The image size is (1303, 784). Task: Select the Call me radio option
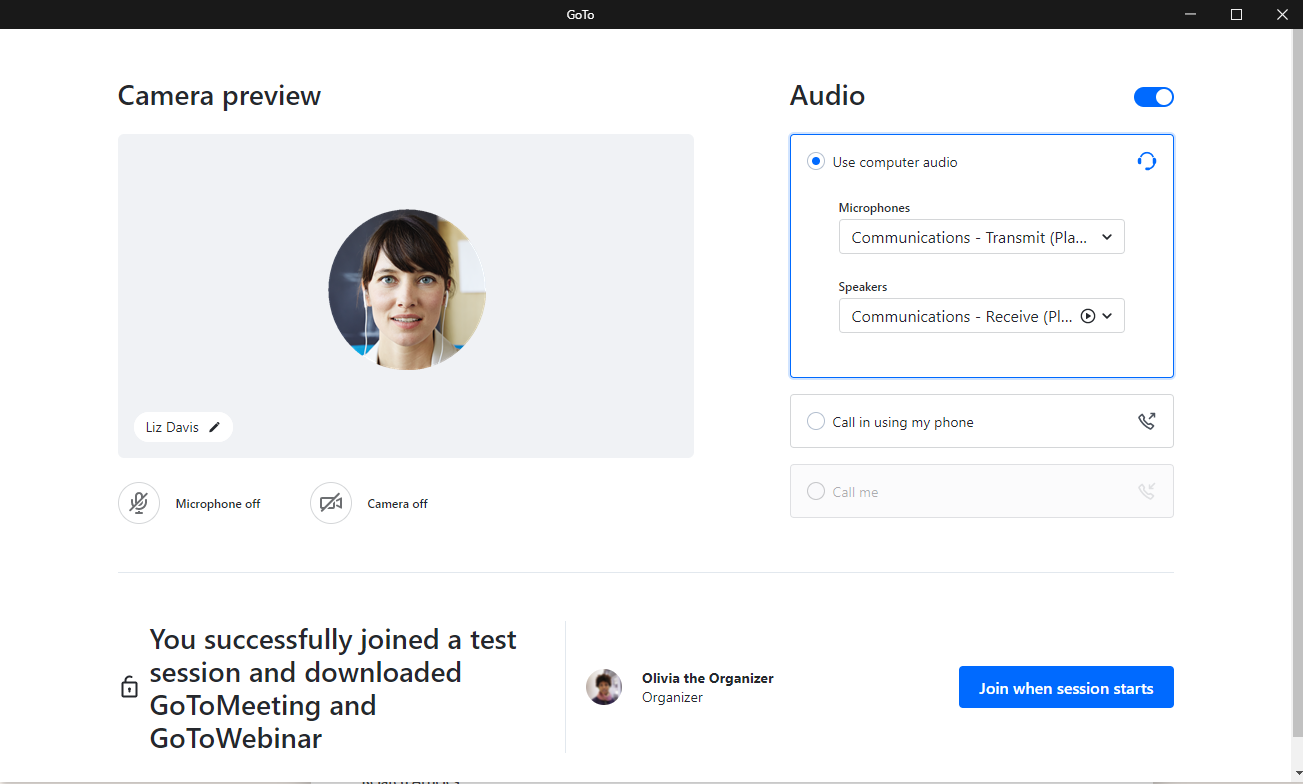(816, 492)
